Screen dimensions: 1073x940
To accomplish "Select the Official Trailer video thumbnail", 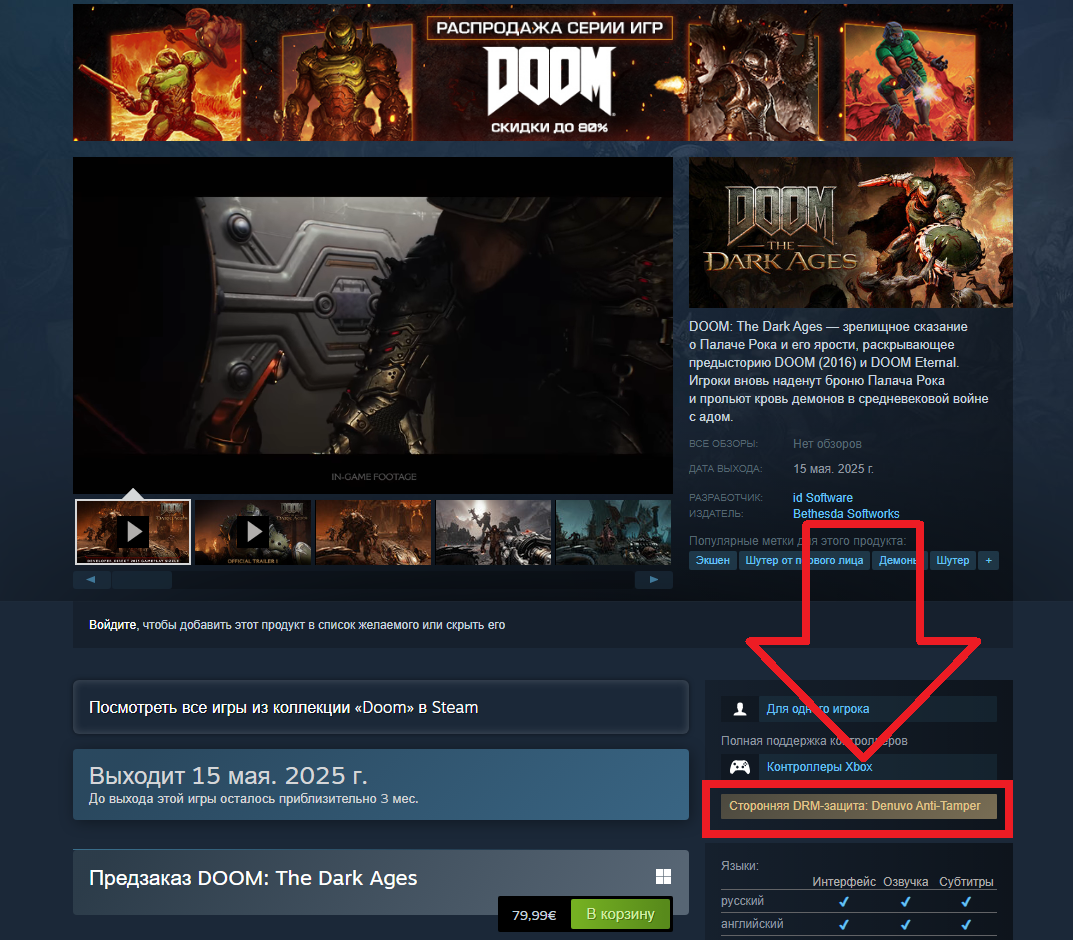I will 253,532.
